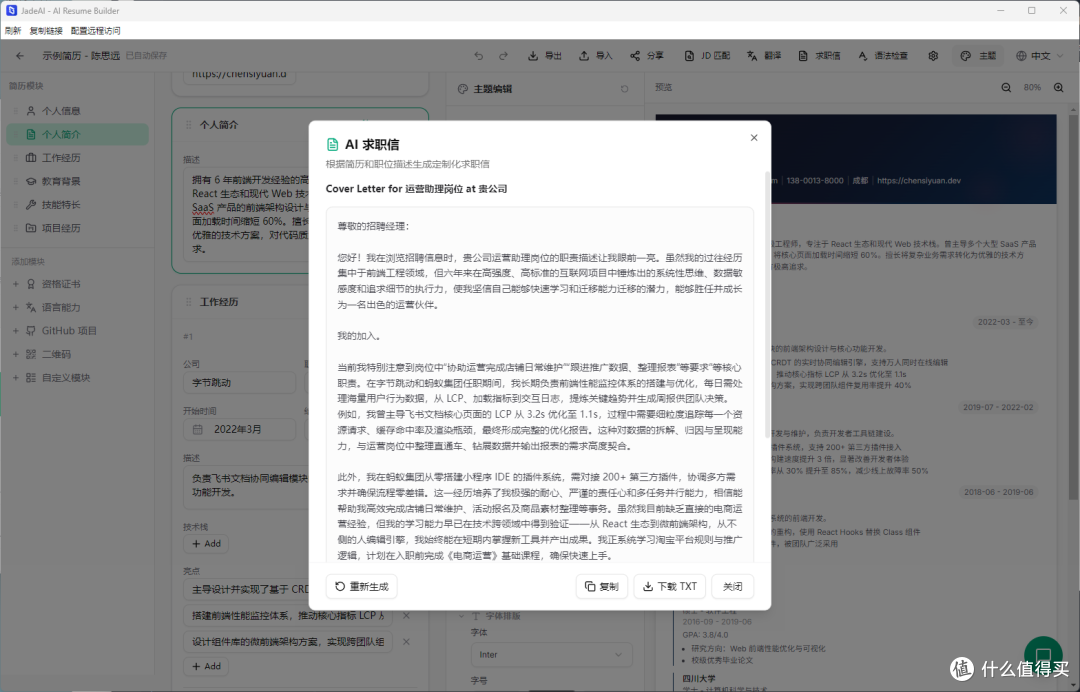Select 个人信息 in the sidebar
The height and width of the screenshot is (692, 1080).
[x=78, y=111]
